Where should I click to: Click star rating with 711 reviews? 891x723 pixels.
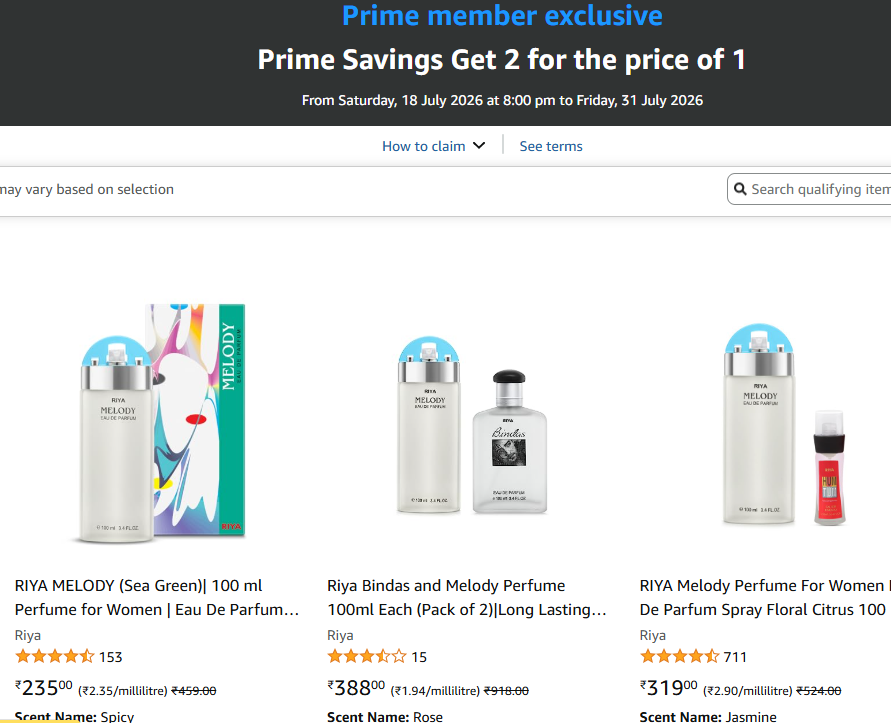pos(680,656)
